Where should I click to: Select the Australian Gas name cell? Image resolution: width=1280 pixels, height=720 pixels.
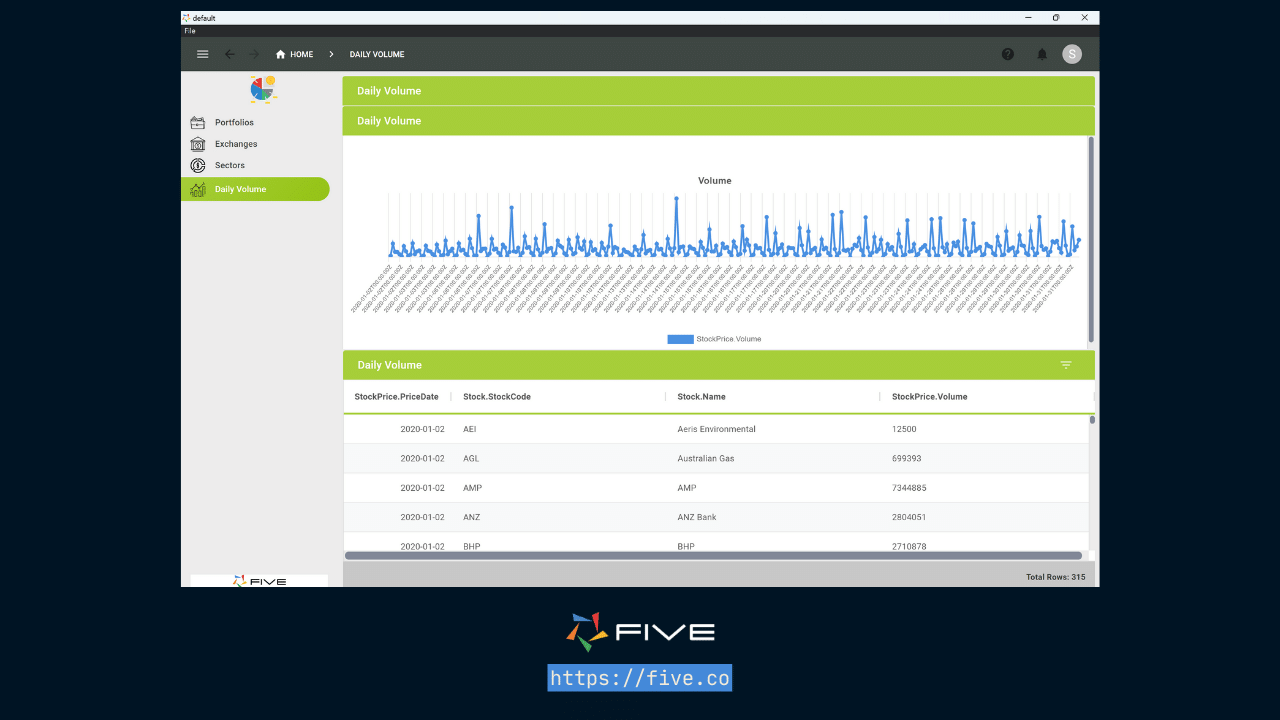pyautogui.click(x=706, y=458)
